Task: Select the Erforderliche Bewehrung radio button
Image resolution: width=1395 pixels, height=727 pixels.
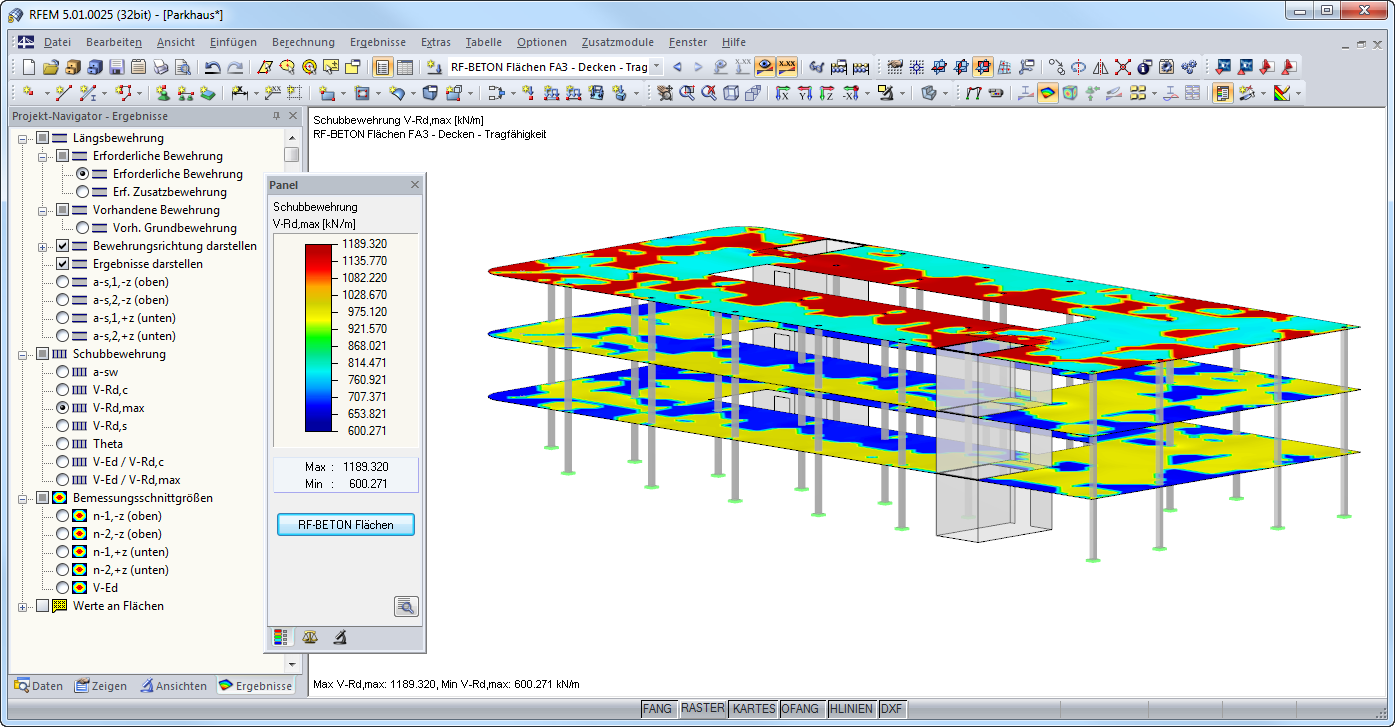Action: point(82,174)
